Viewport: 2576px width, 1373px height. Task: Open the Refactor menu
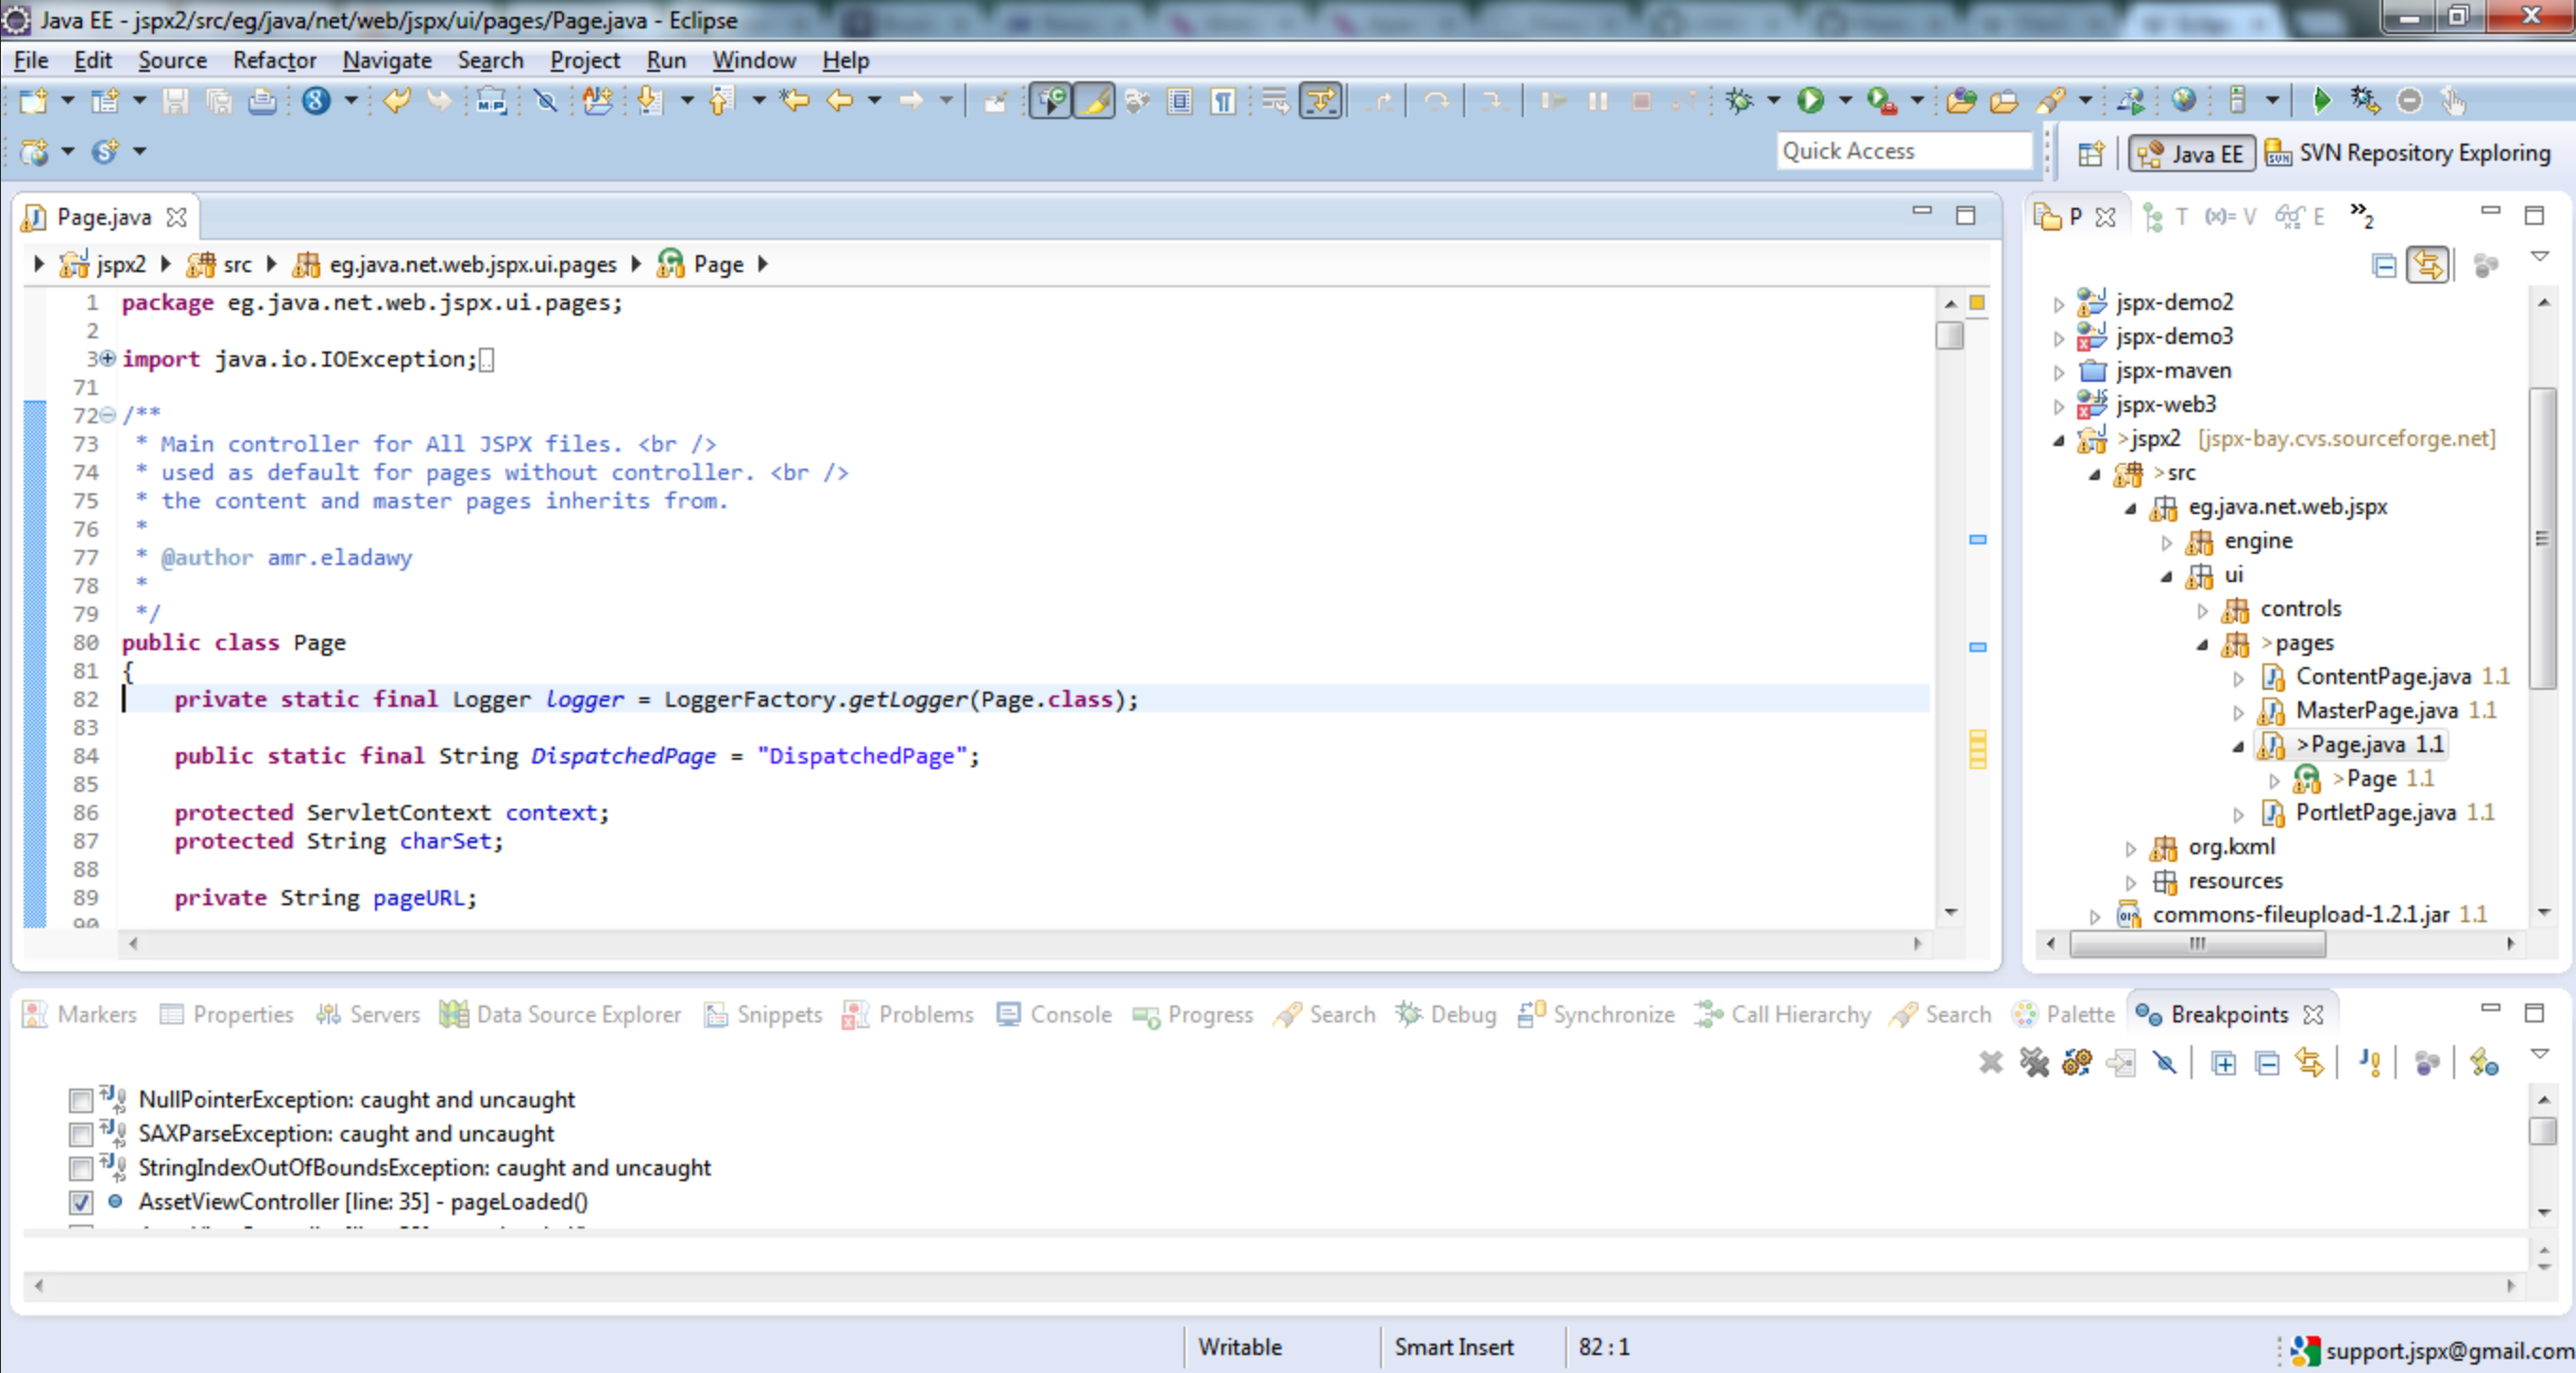pyautogui.click(x=274, y=60)
